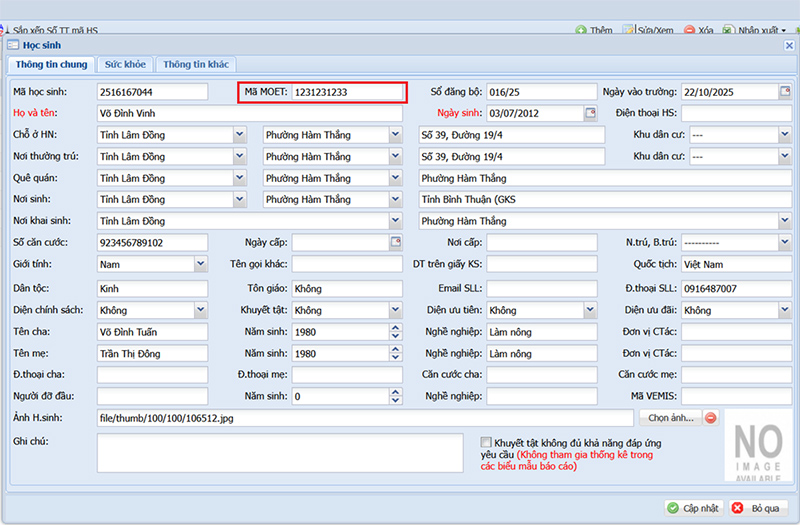Open the Ngày cấp calendar picker
Viewport: 800px width, 525px height.
[396, 242]
